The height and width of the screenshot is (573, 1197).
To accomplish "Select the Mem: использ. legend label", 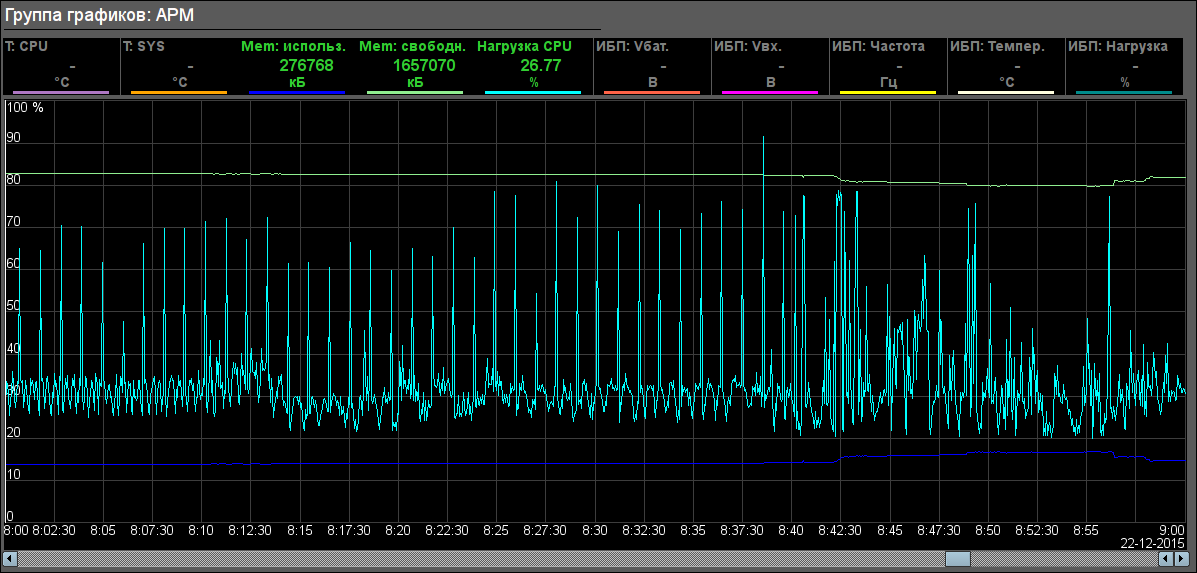I will pyautogui.click(x=294, y=47).
